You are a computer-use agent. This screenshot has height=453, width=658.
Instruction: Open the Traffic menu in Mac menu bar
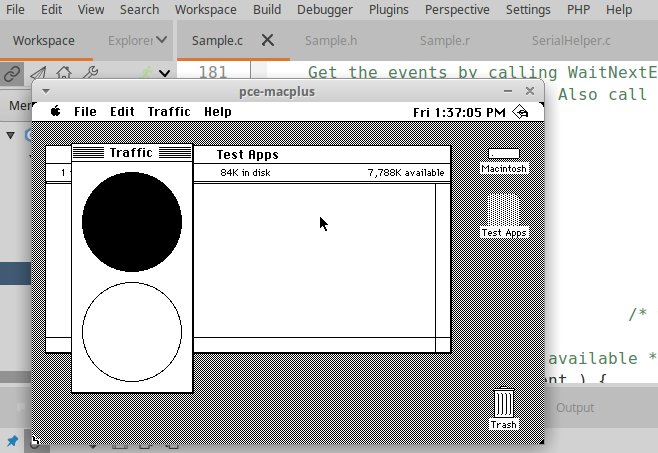pos(169,112)
